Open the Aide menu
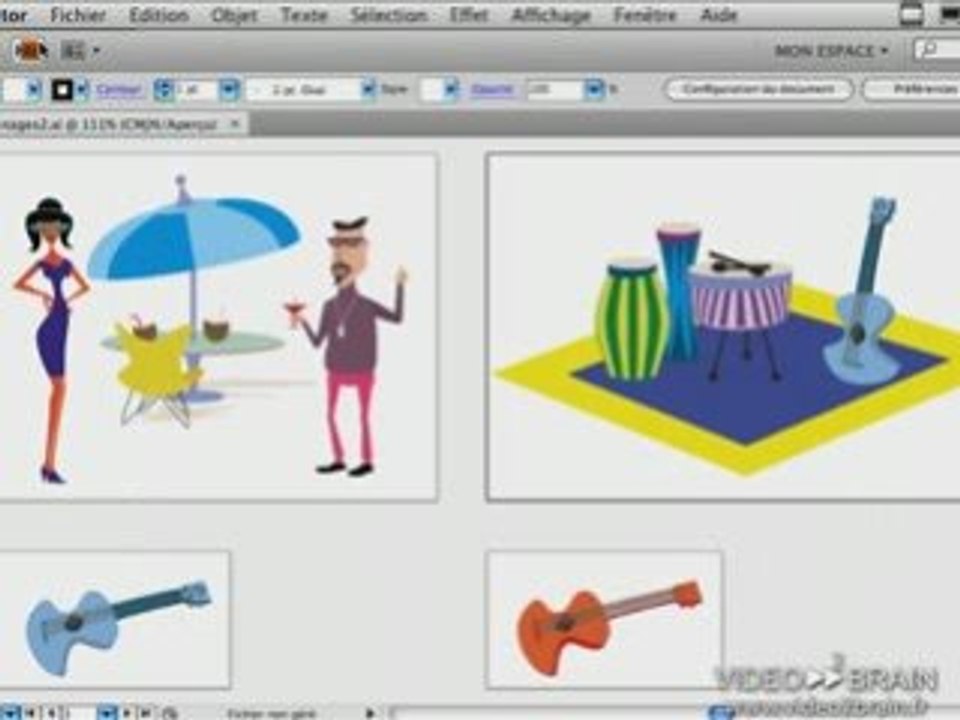This screenshot has height=720, width=960. 719,14
